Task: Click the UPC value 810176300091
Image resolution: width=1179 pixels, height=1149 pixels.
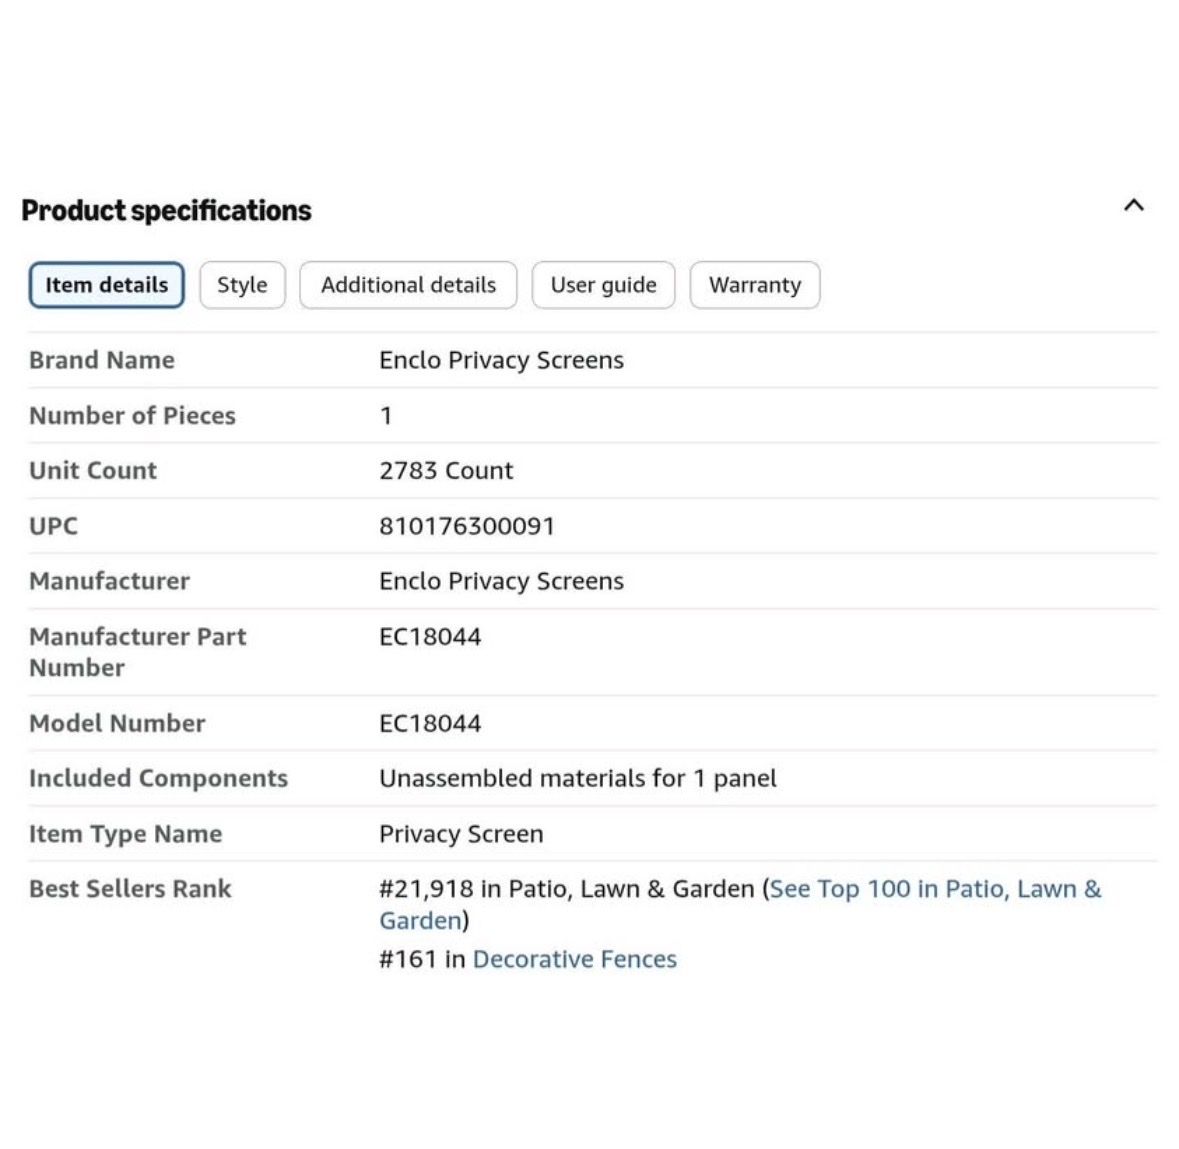Action: pos(467,526)
